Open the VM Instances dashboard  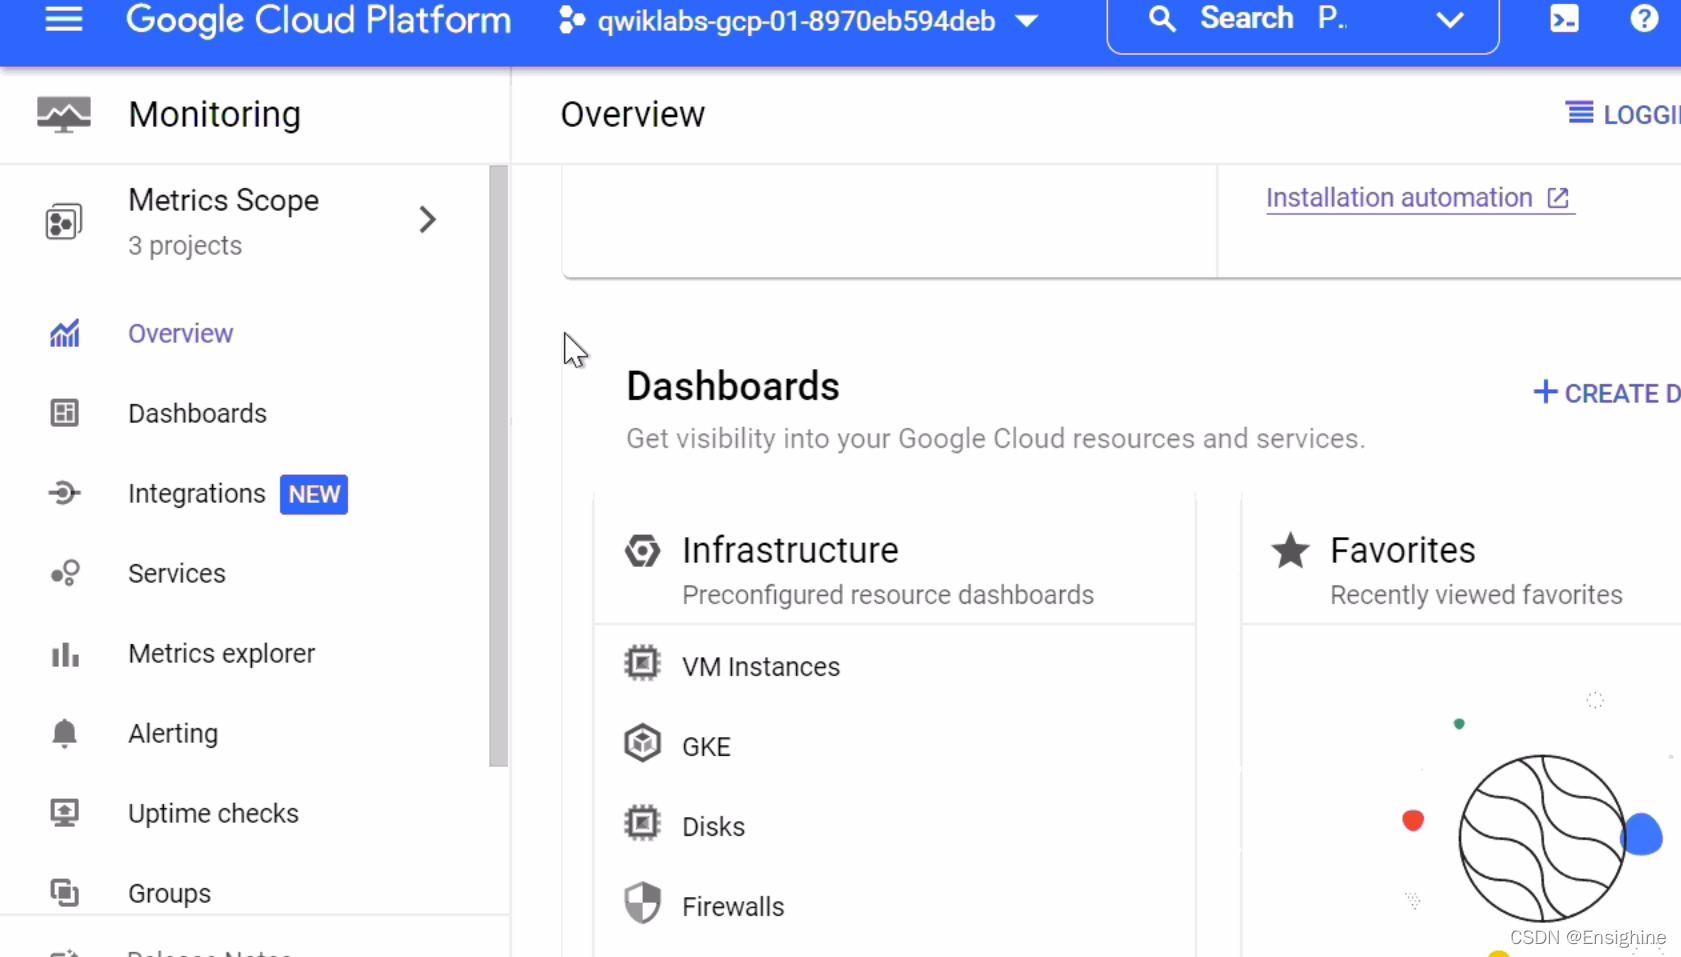[x=760, y=667]
